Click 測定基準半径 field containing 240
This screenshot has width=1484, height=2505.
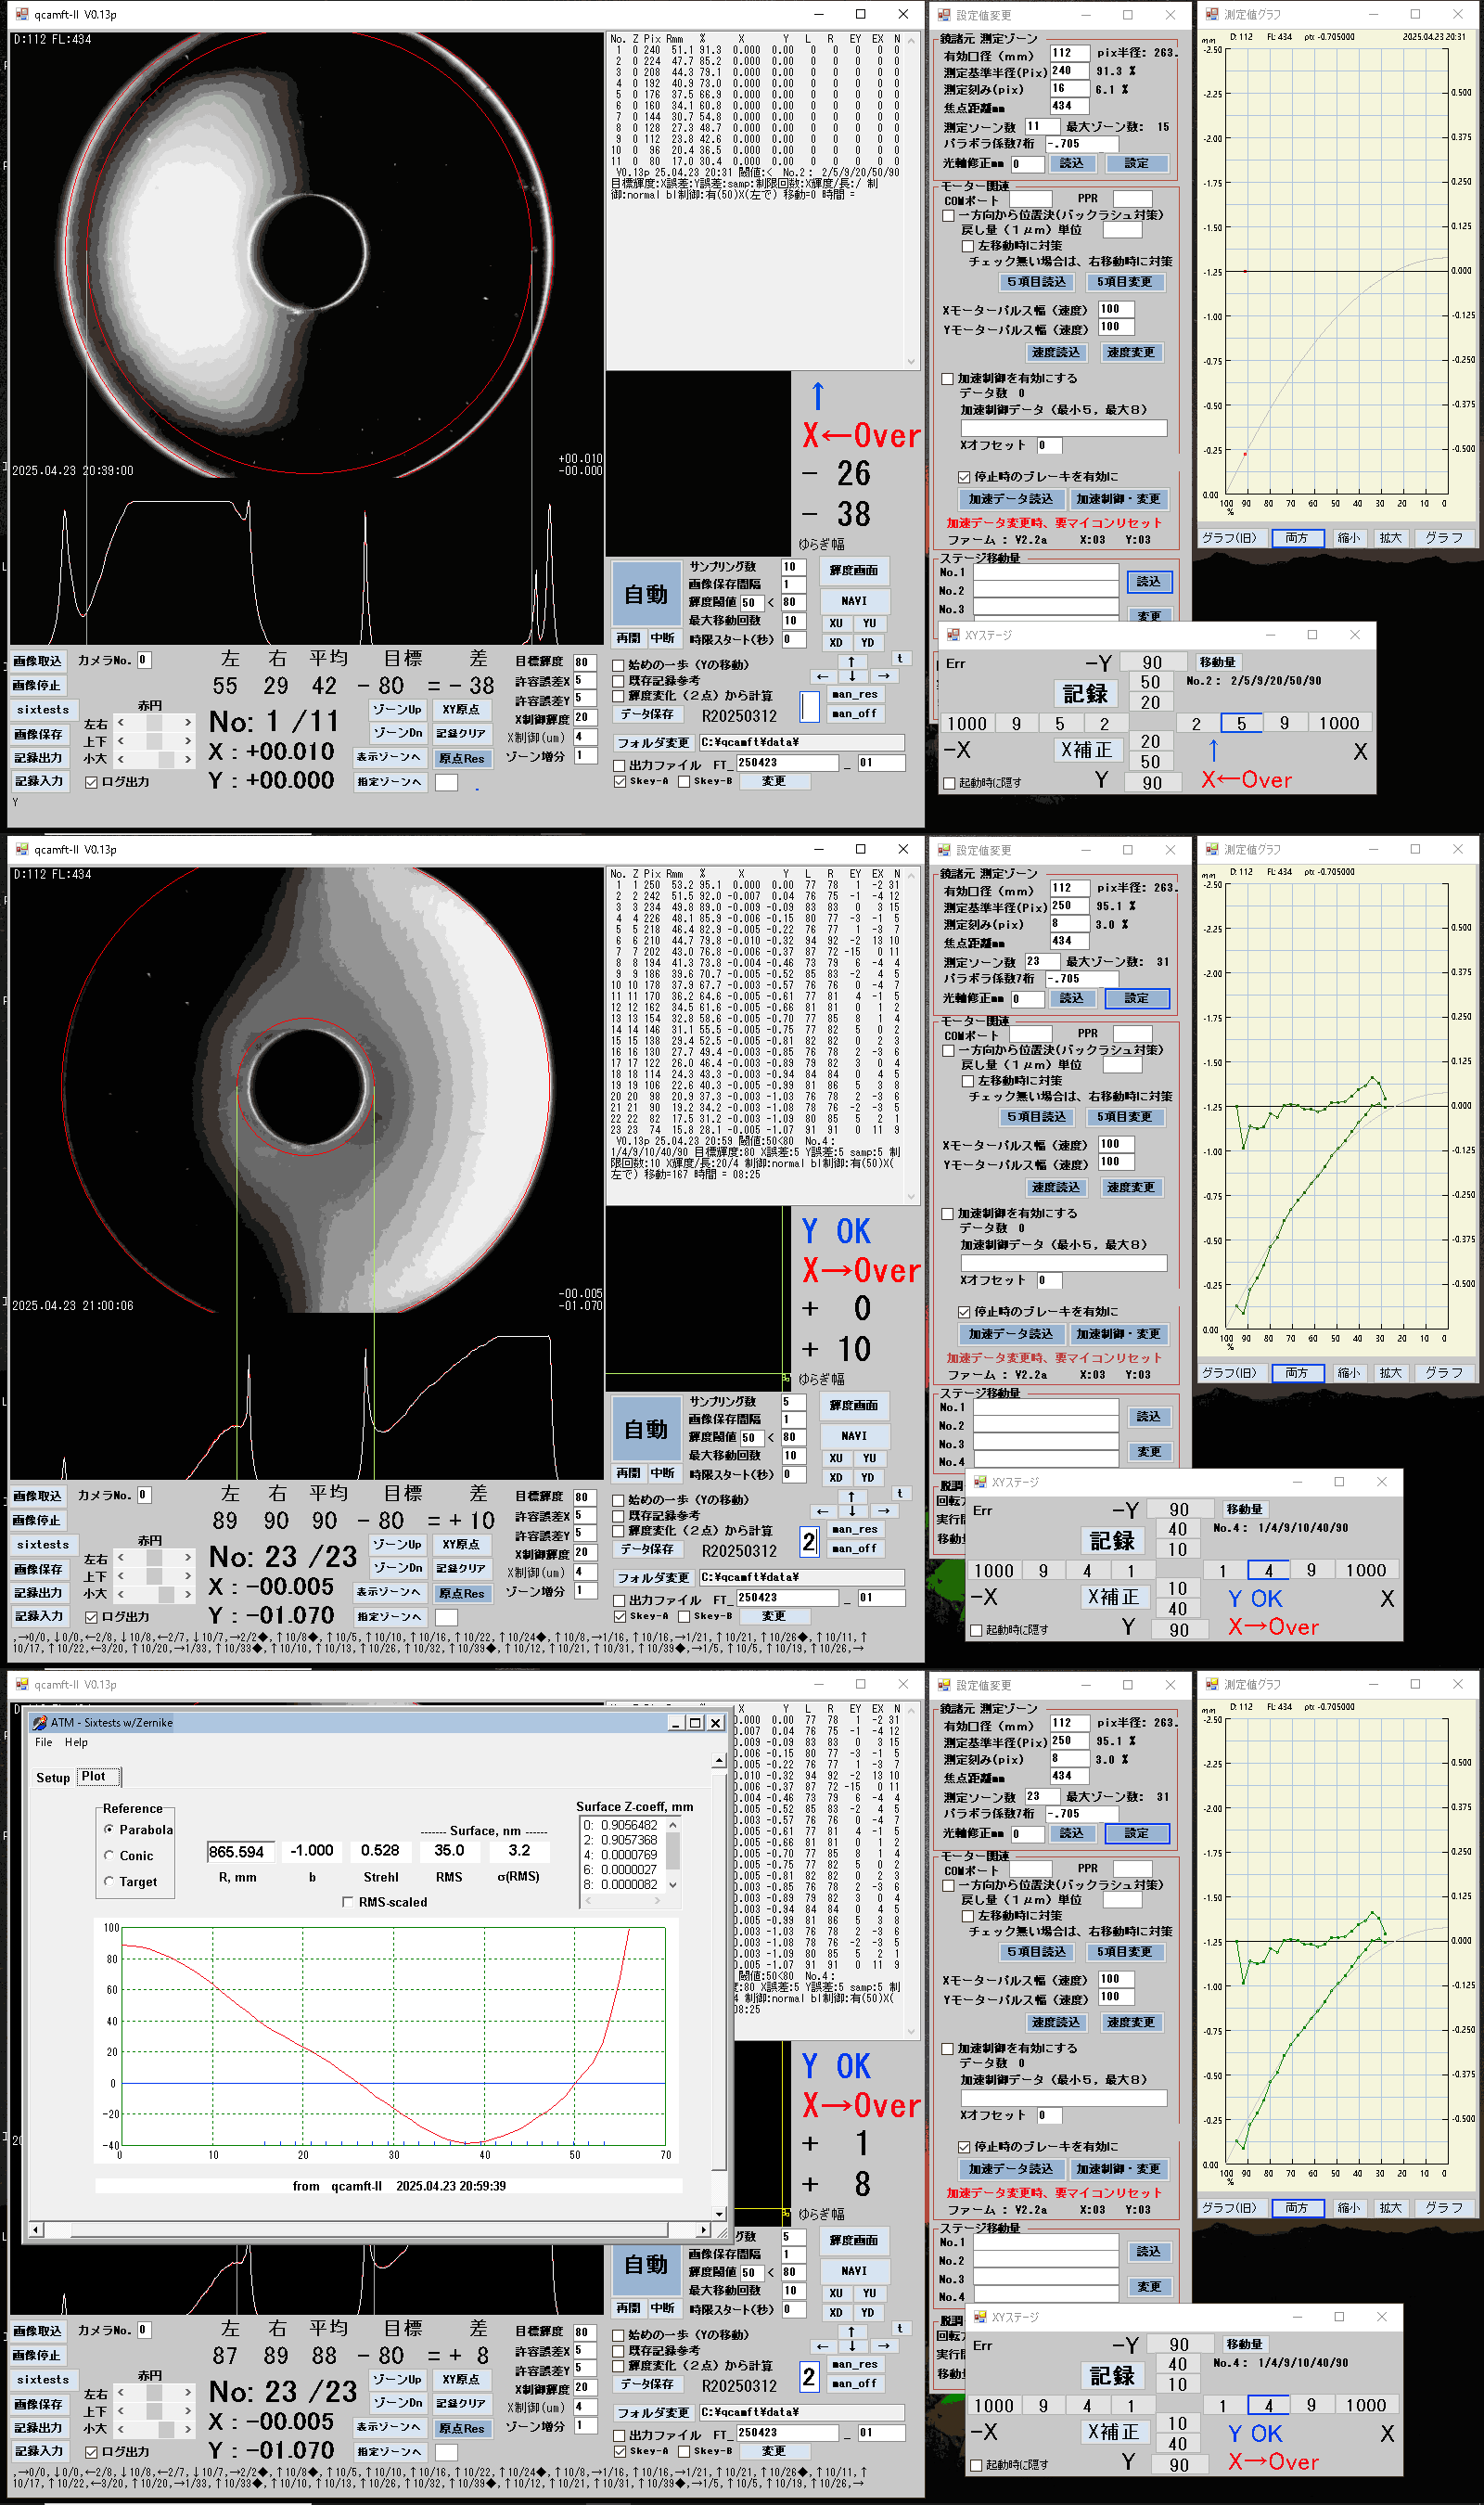[1070, 71]
